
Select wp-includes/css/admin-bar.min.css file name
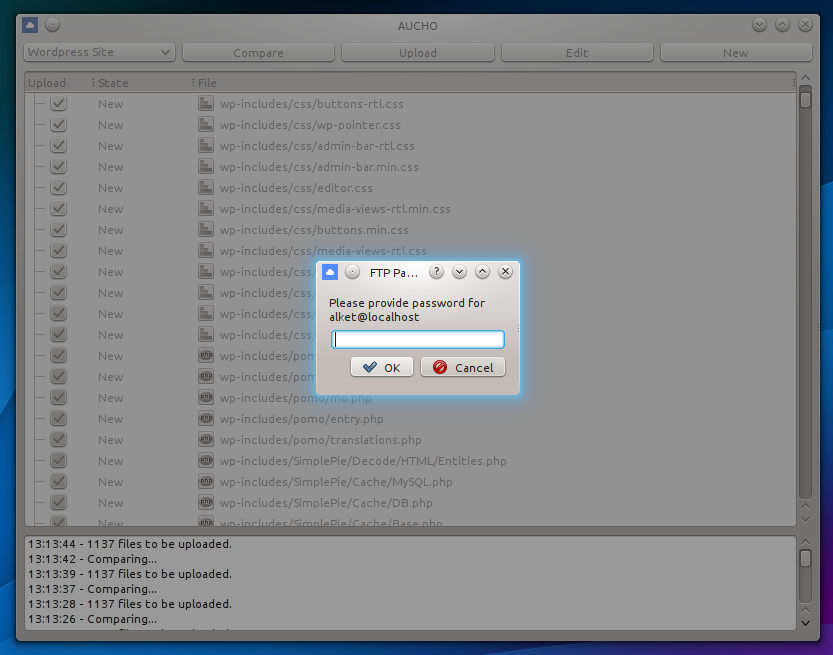(319, 167)
